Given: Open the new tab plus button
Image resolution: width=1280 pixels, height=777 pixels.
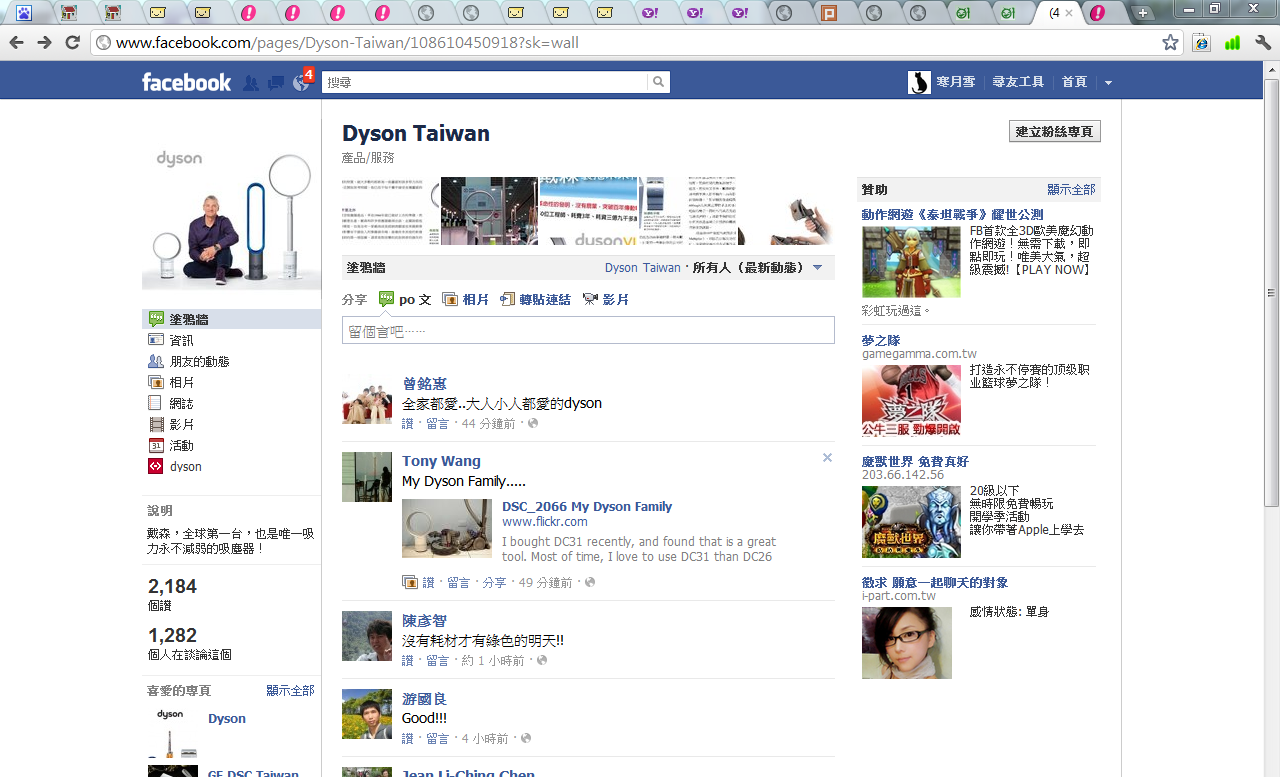Looking at the screenshot, I should coord(1143,13).
